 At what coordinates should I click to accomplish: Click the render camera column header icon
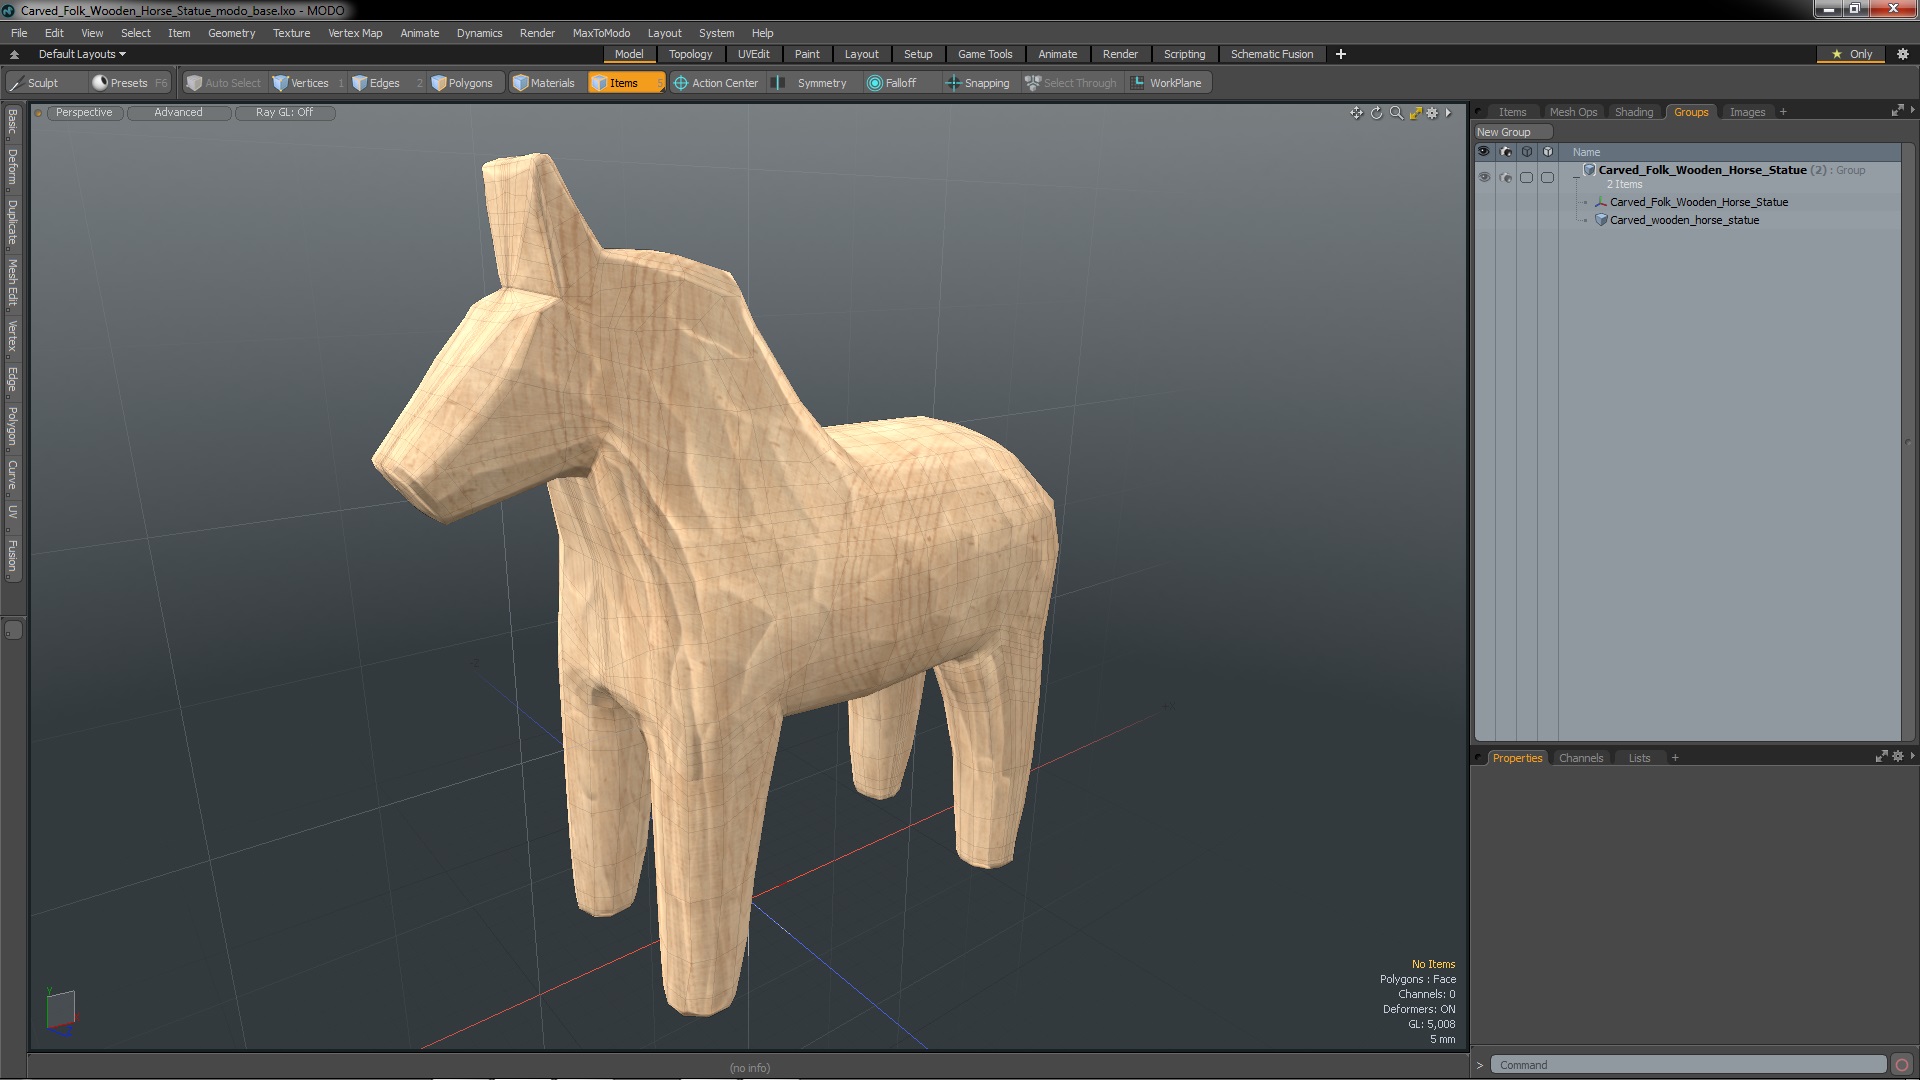[x=1506, y=152]
